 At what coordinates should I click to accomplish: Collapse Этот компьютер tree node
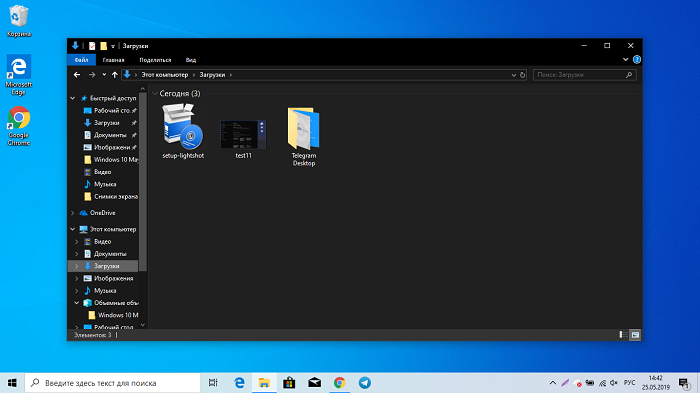pos(72,229)
